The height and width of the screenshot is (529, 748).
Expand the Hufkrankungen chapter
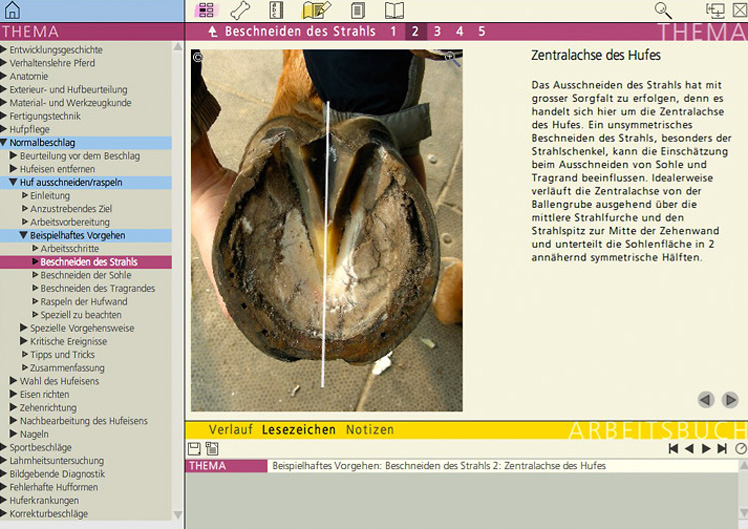[4, 500]
